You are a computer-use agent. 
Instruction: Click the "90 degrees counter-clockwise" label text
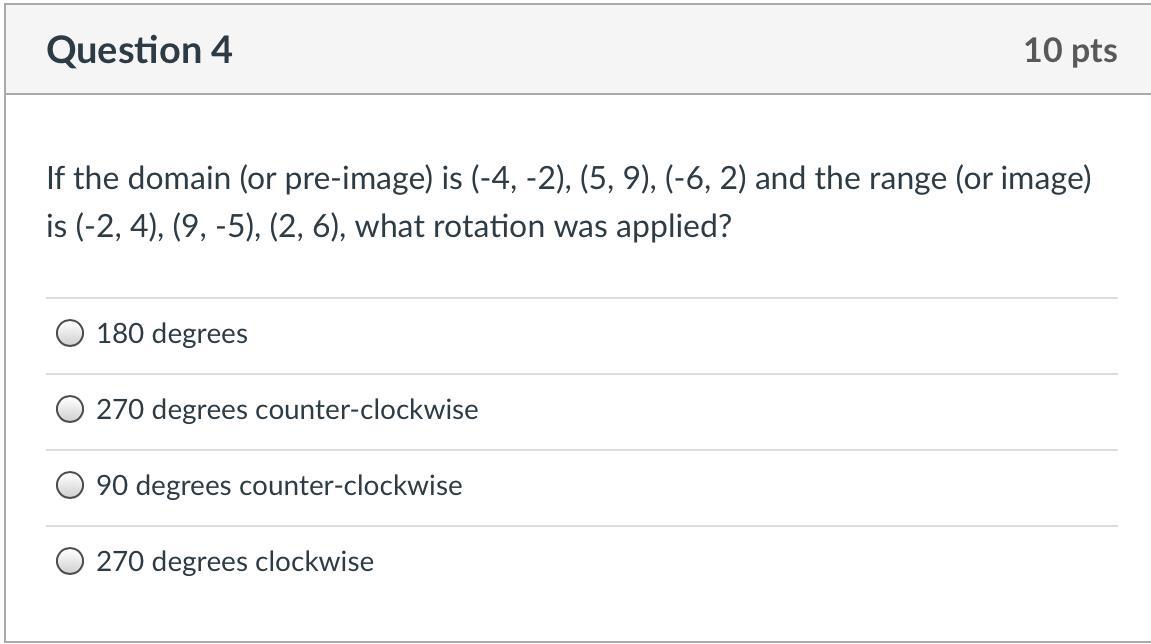[x=279, y=486]
